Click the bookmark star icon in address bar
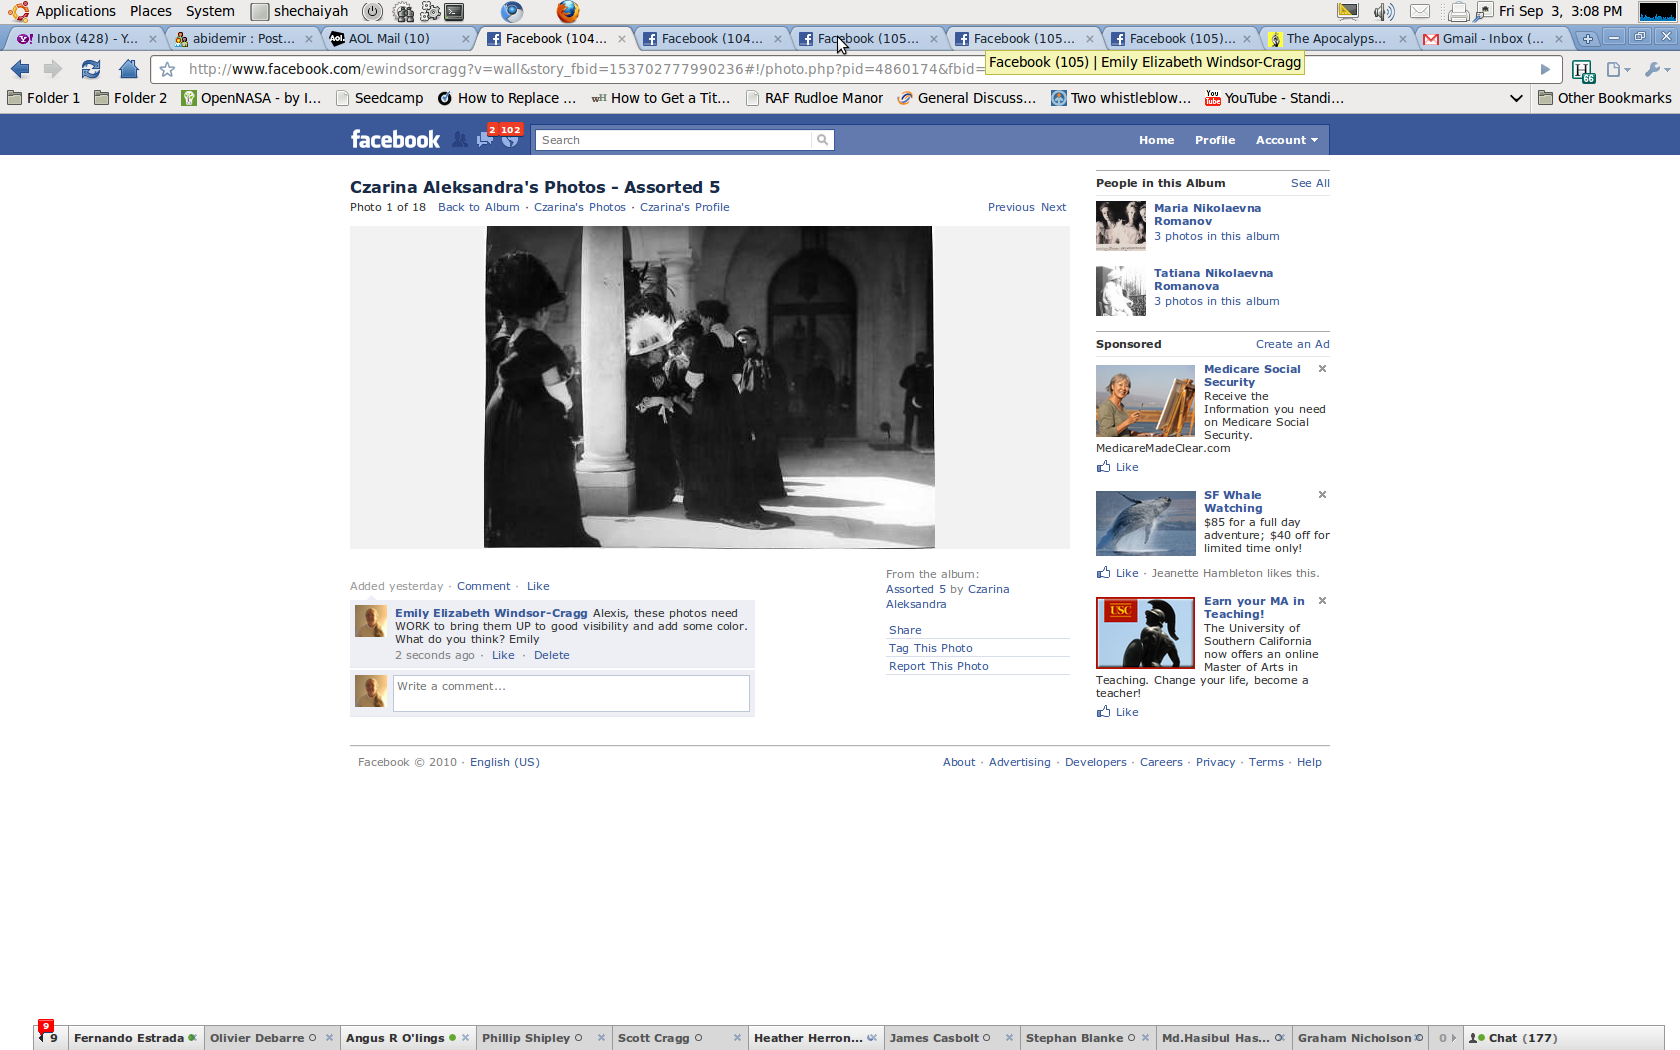1680x1050 pixels. pos(167,69)
